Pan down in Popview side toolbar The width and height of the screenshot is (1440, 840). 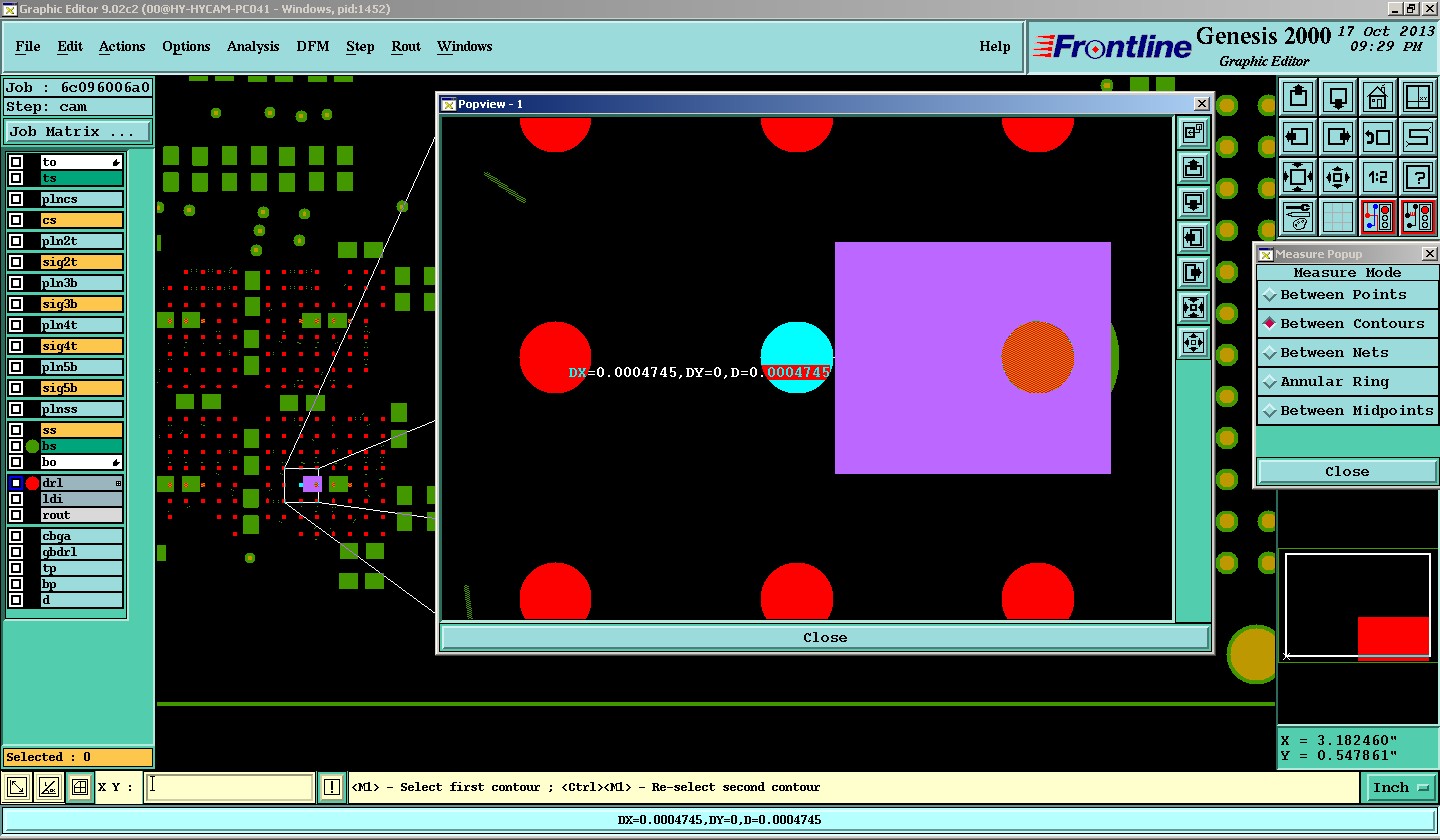click(1193, 202)
